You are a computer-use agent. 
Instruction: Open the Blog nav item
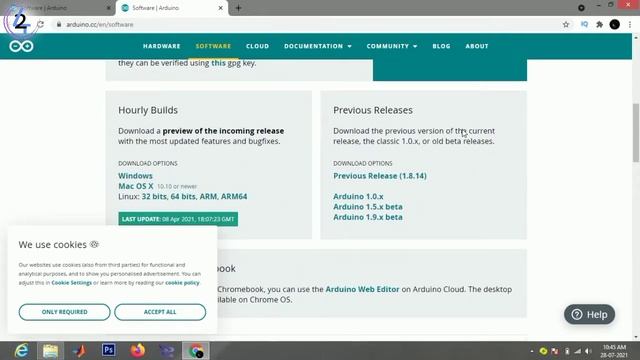[x=442, y=46]
